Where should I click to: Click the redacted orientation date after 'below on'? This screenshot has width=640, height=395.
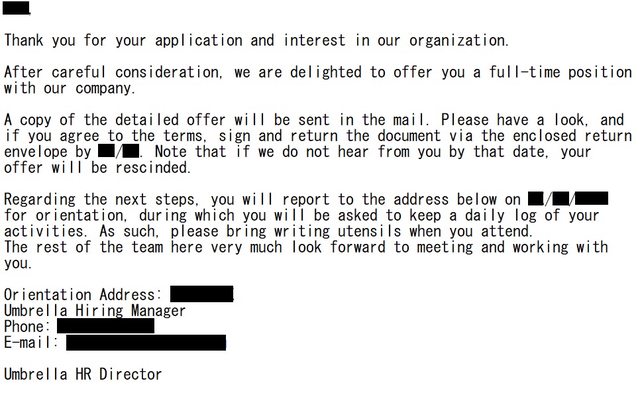point(568,199)
